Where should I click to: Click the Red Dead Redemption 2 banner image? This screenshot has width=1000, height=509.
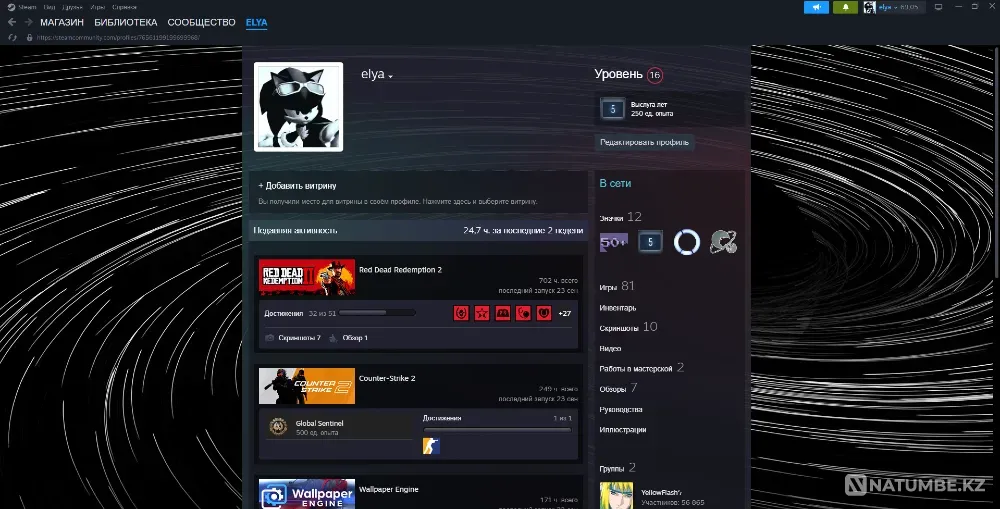coord(307,277)
